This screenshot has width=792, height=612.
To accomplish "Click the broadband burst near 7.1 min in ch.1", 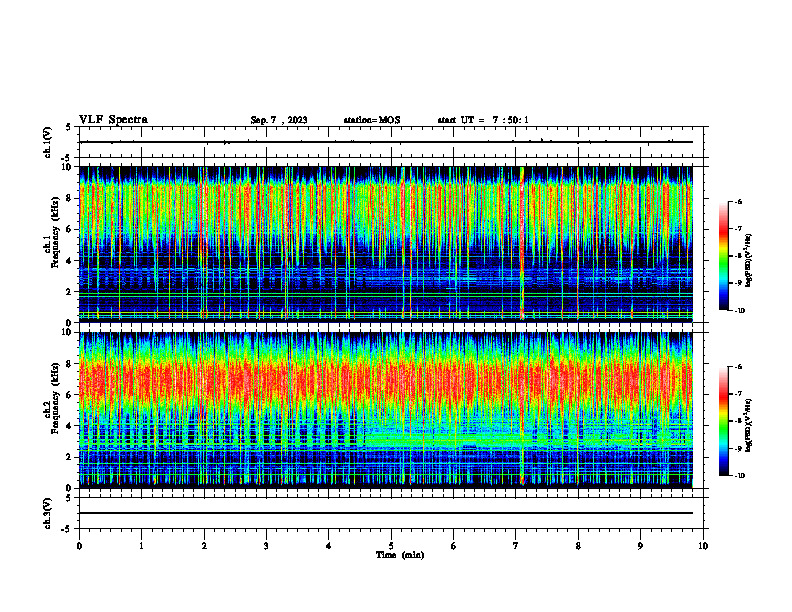I will [522, 244].
